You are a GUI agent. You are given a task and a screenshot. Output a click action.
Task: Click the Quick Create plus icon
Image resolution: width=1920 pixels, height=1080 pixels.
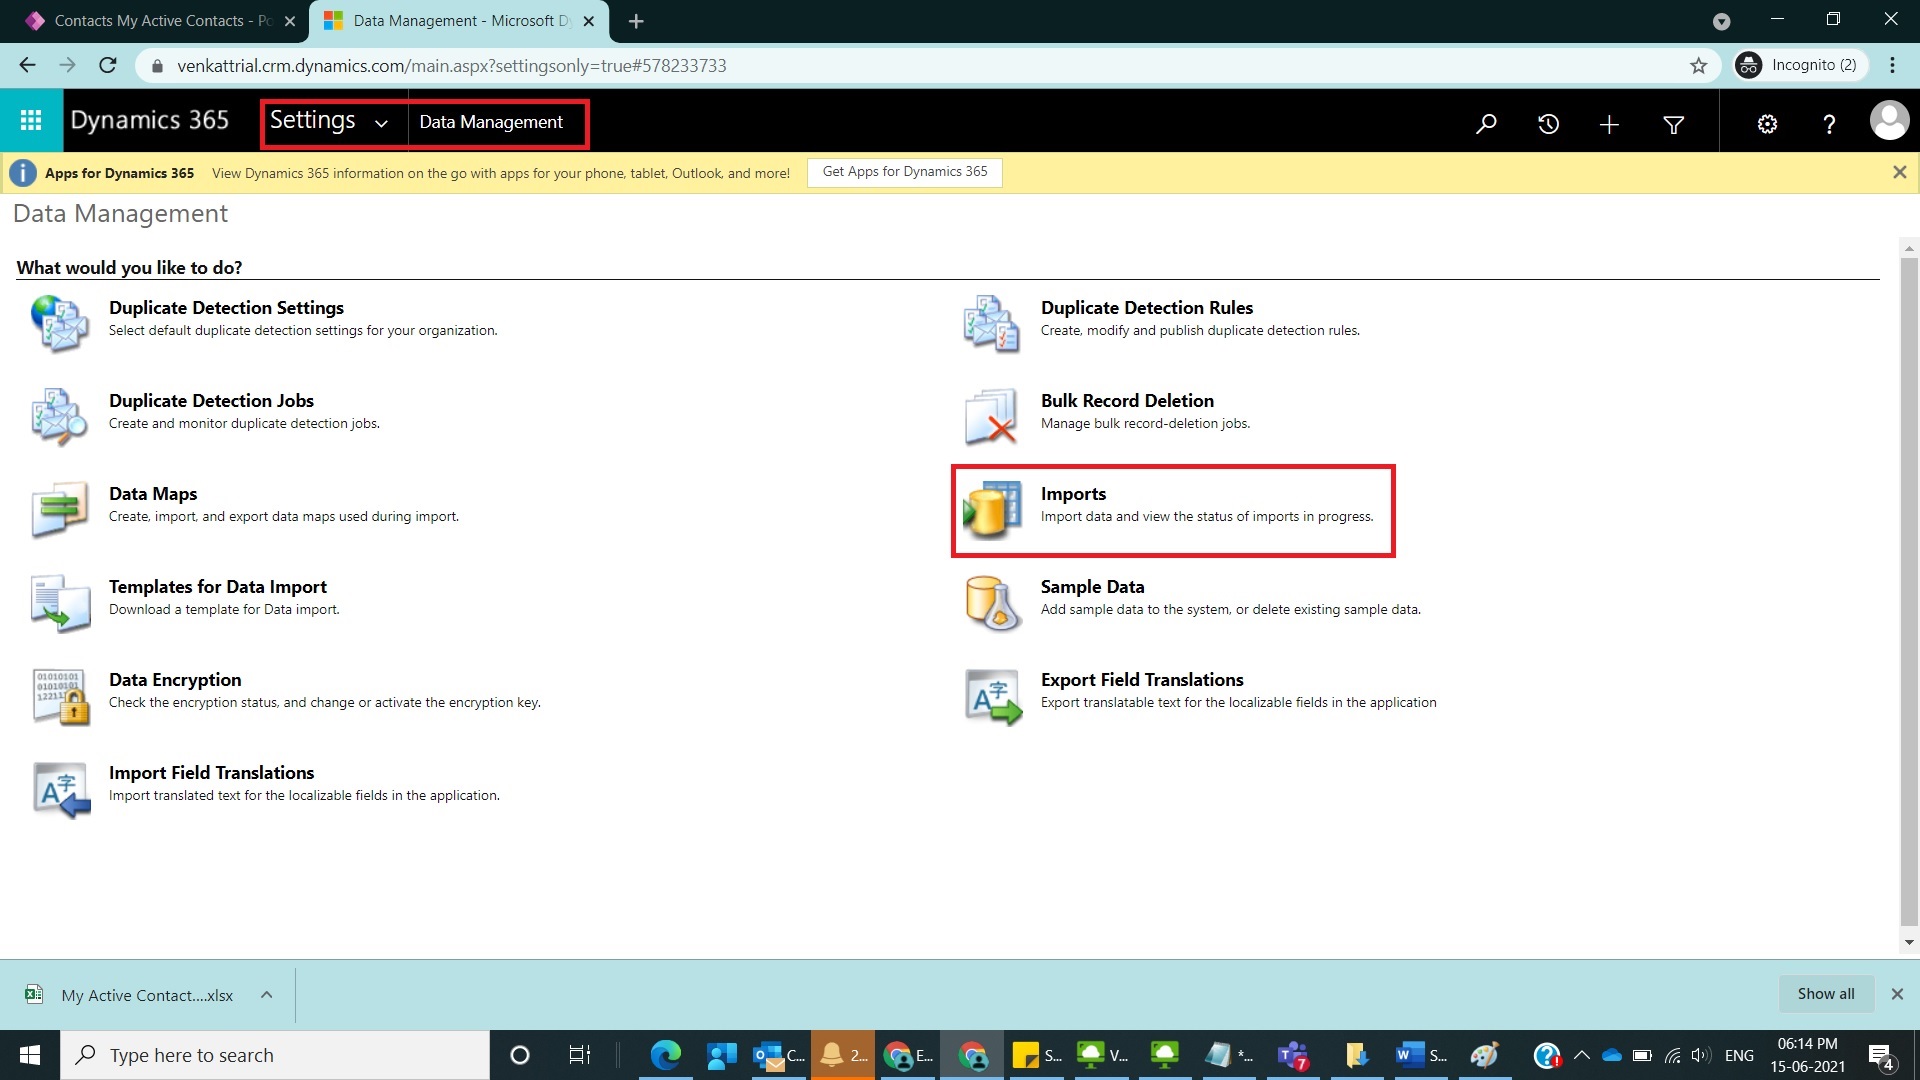(x=1609, y=123)
